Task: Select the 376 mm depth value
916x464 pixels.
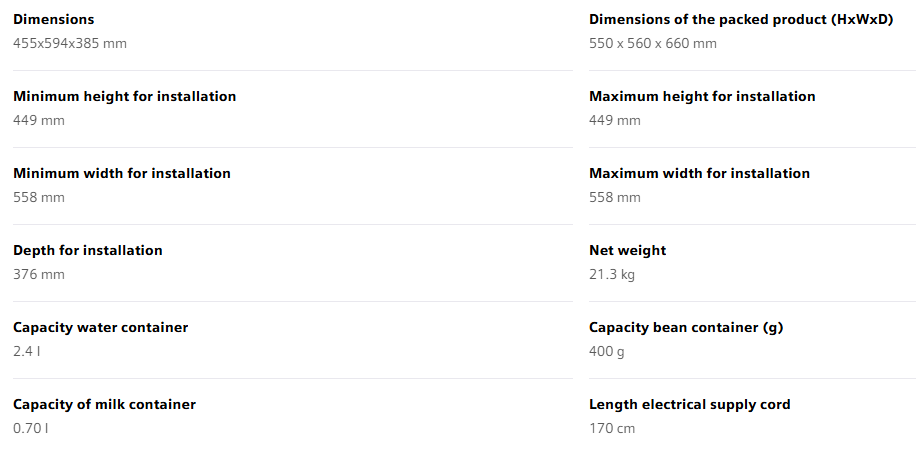Action: pos(39,274)
